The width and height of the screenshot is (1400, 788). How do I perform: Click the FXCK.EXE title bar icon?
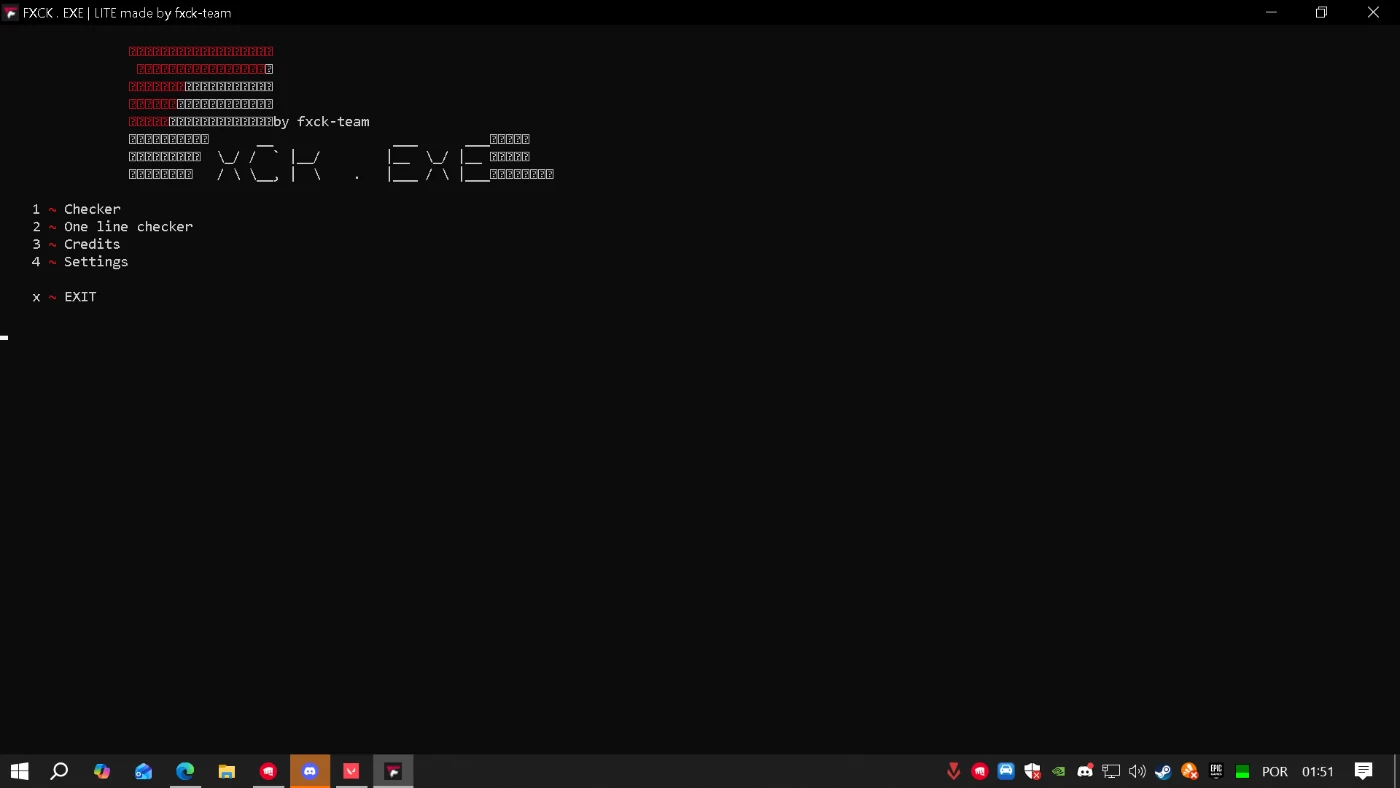pos(11,13)
